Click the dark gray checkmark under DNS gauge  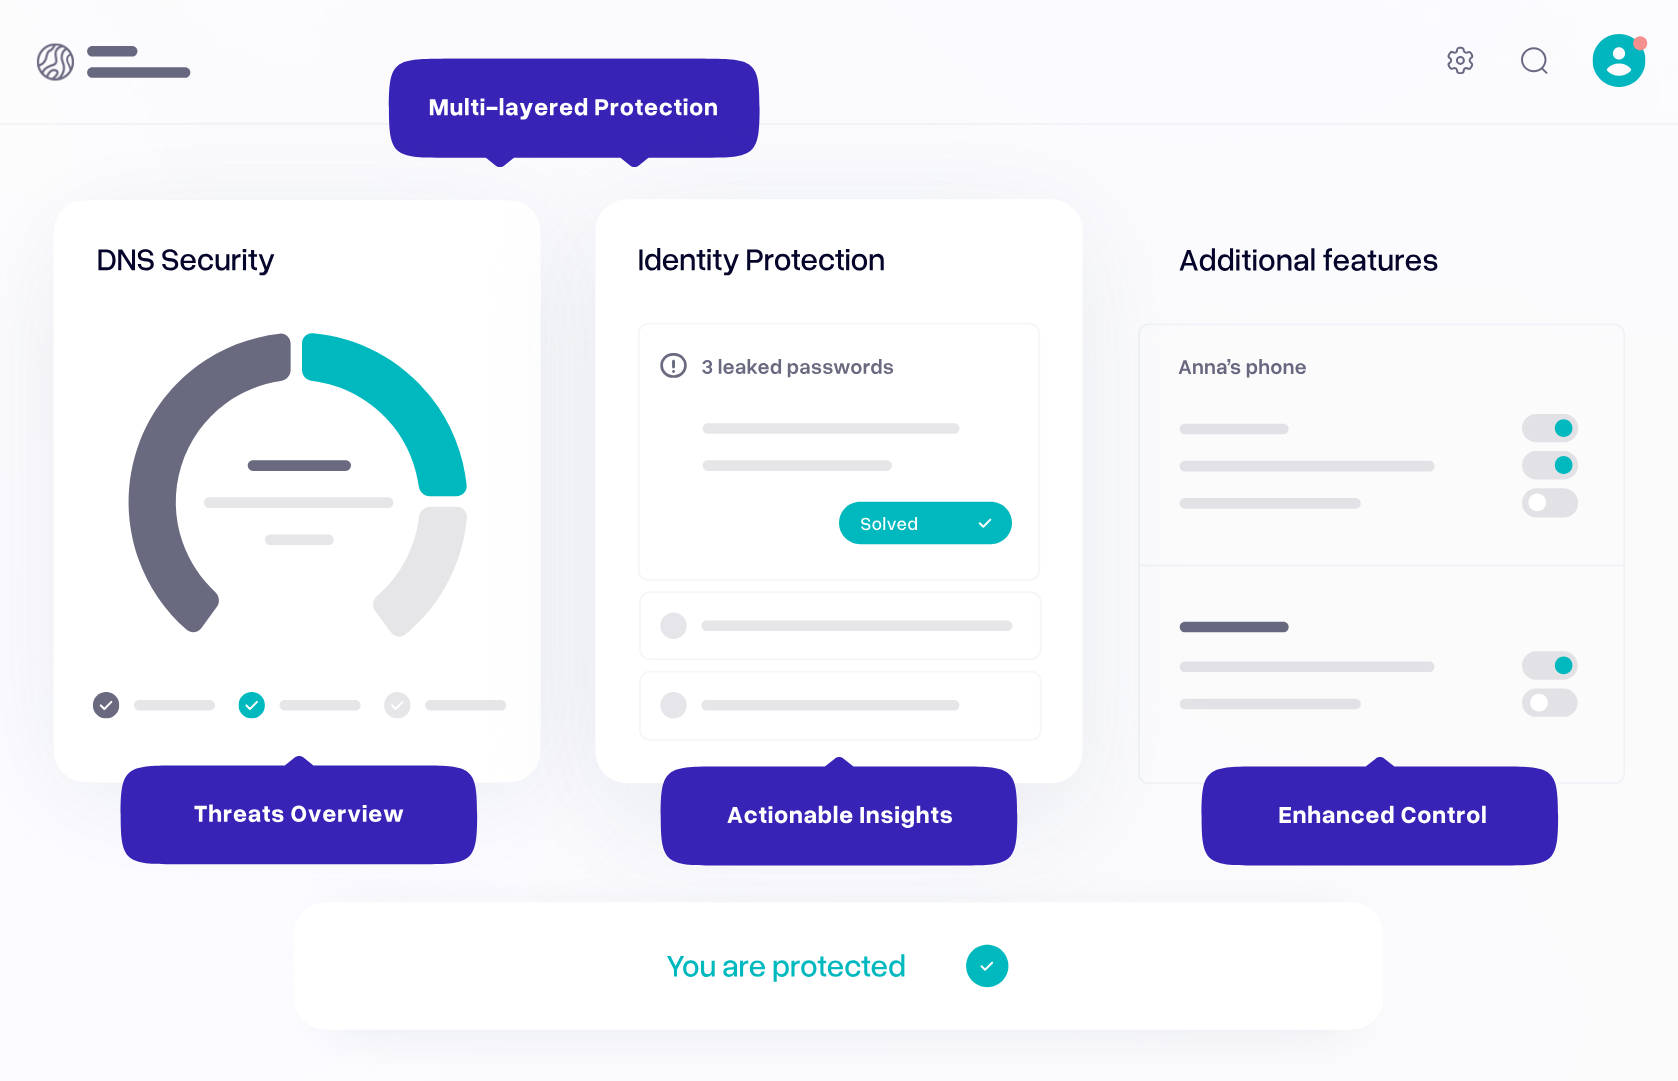pos(106,705)
